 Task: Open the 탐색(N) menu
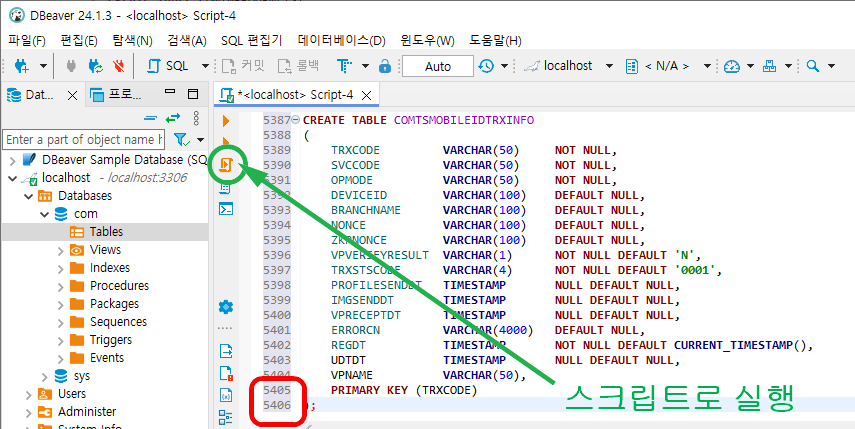tap(133, 41)
